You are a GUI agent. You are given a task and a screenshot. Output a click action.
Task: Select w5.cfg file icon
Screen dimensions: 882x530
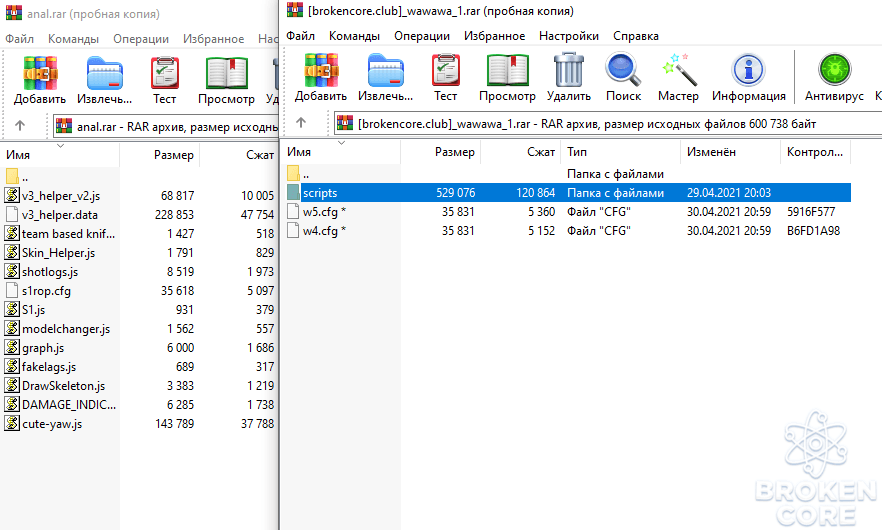click(x=292, y=212)
